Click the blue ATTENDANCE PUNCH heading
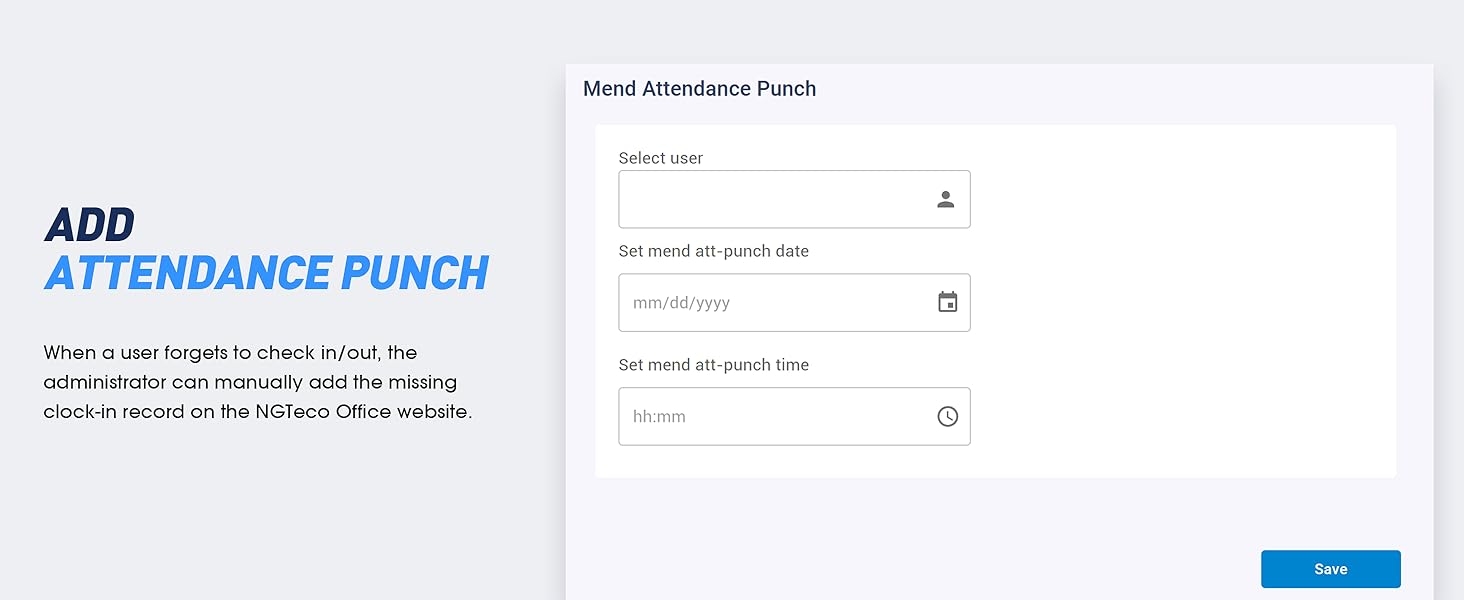 coord(266,273)
